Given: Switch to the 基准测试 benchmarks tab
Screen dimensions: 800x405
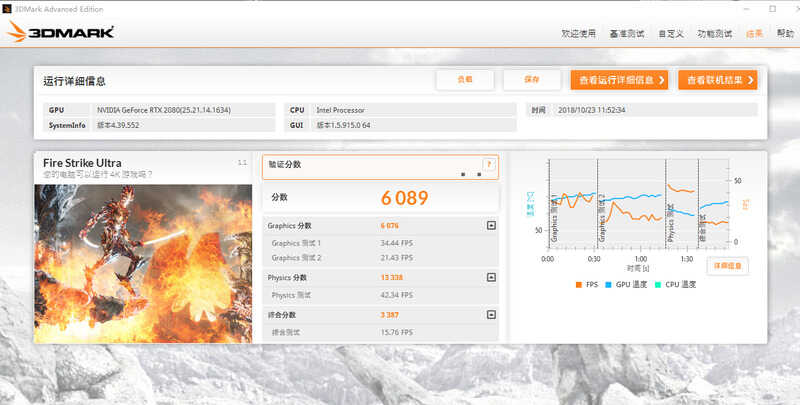Looking at the screenshot, I should pos(627,34).
